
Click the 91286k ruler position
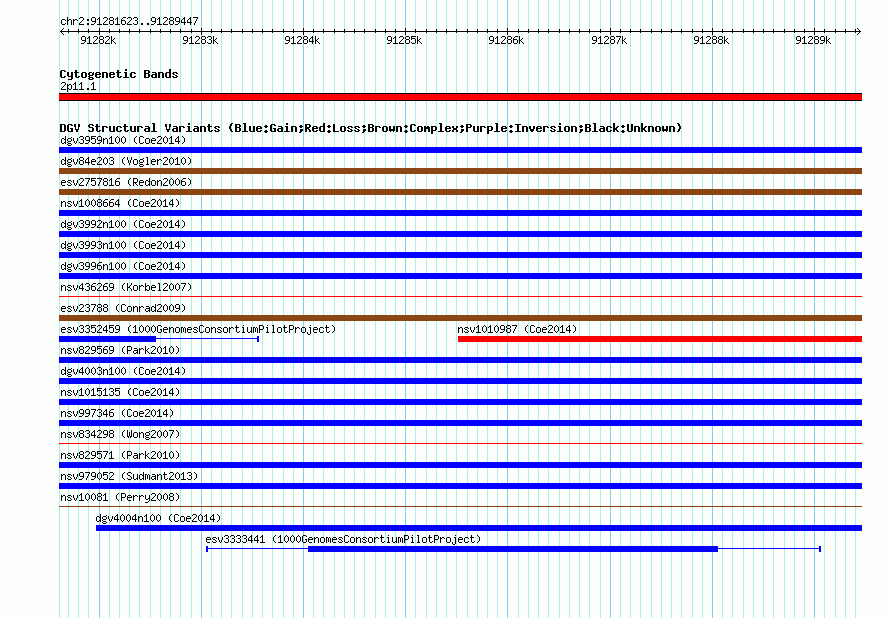[506, 40]
